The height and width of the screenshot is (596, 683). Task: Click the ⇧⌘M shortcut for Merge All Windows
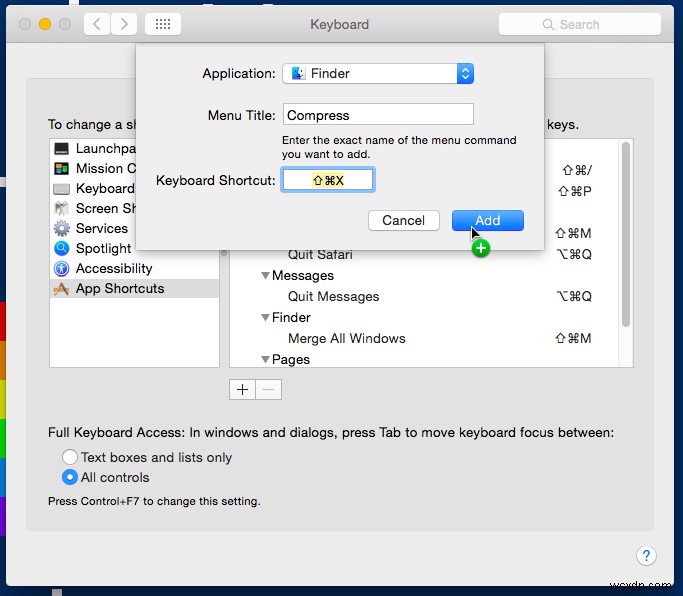[574, 339]
